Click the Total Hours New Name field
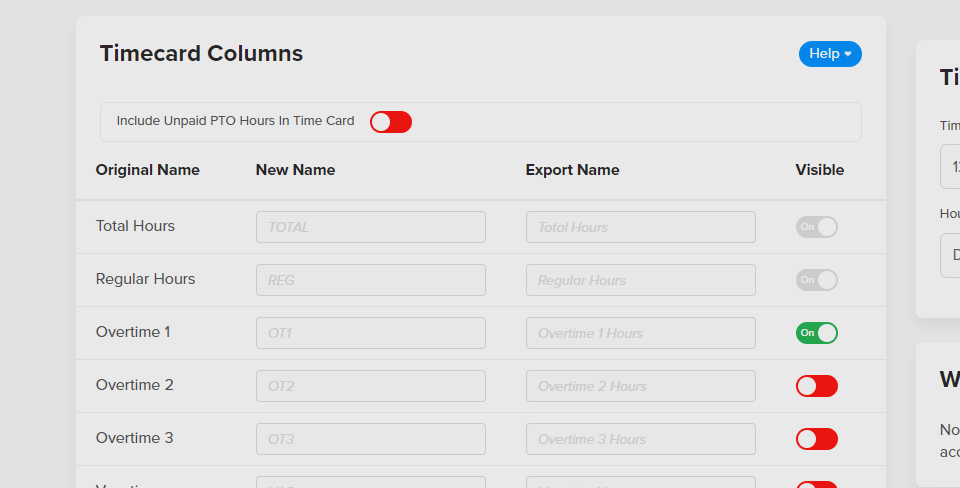The width and height of the screenshot is (960, 488). point(370,227)
